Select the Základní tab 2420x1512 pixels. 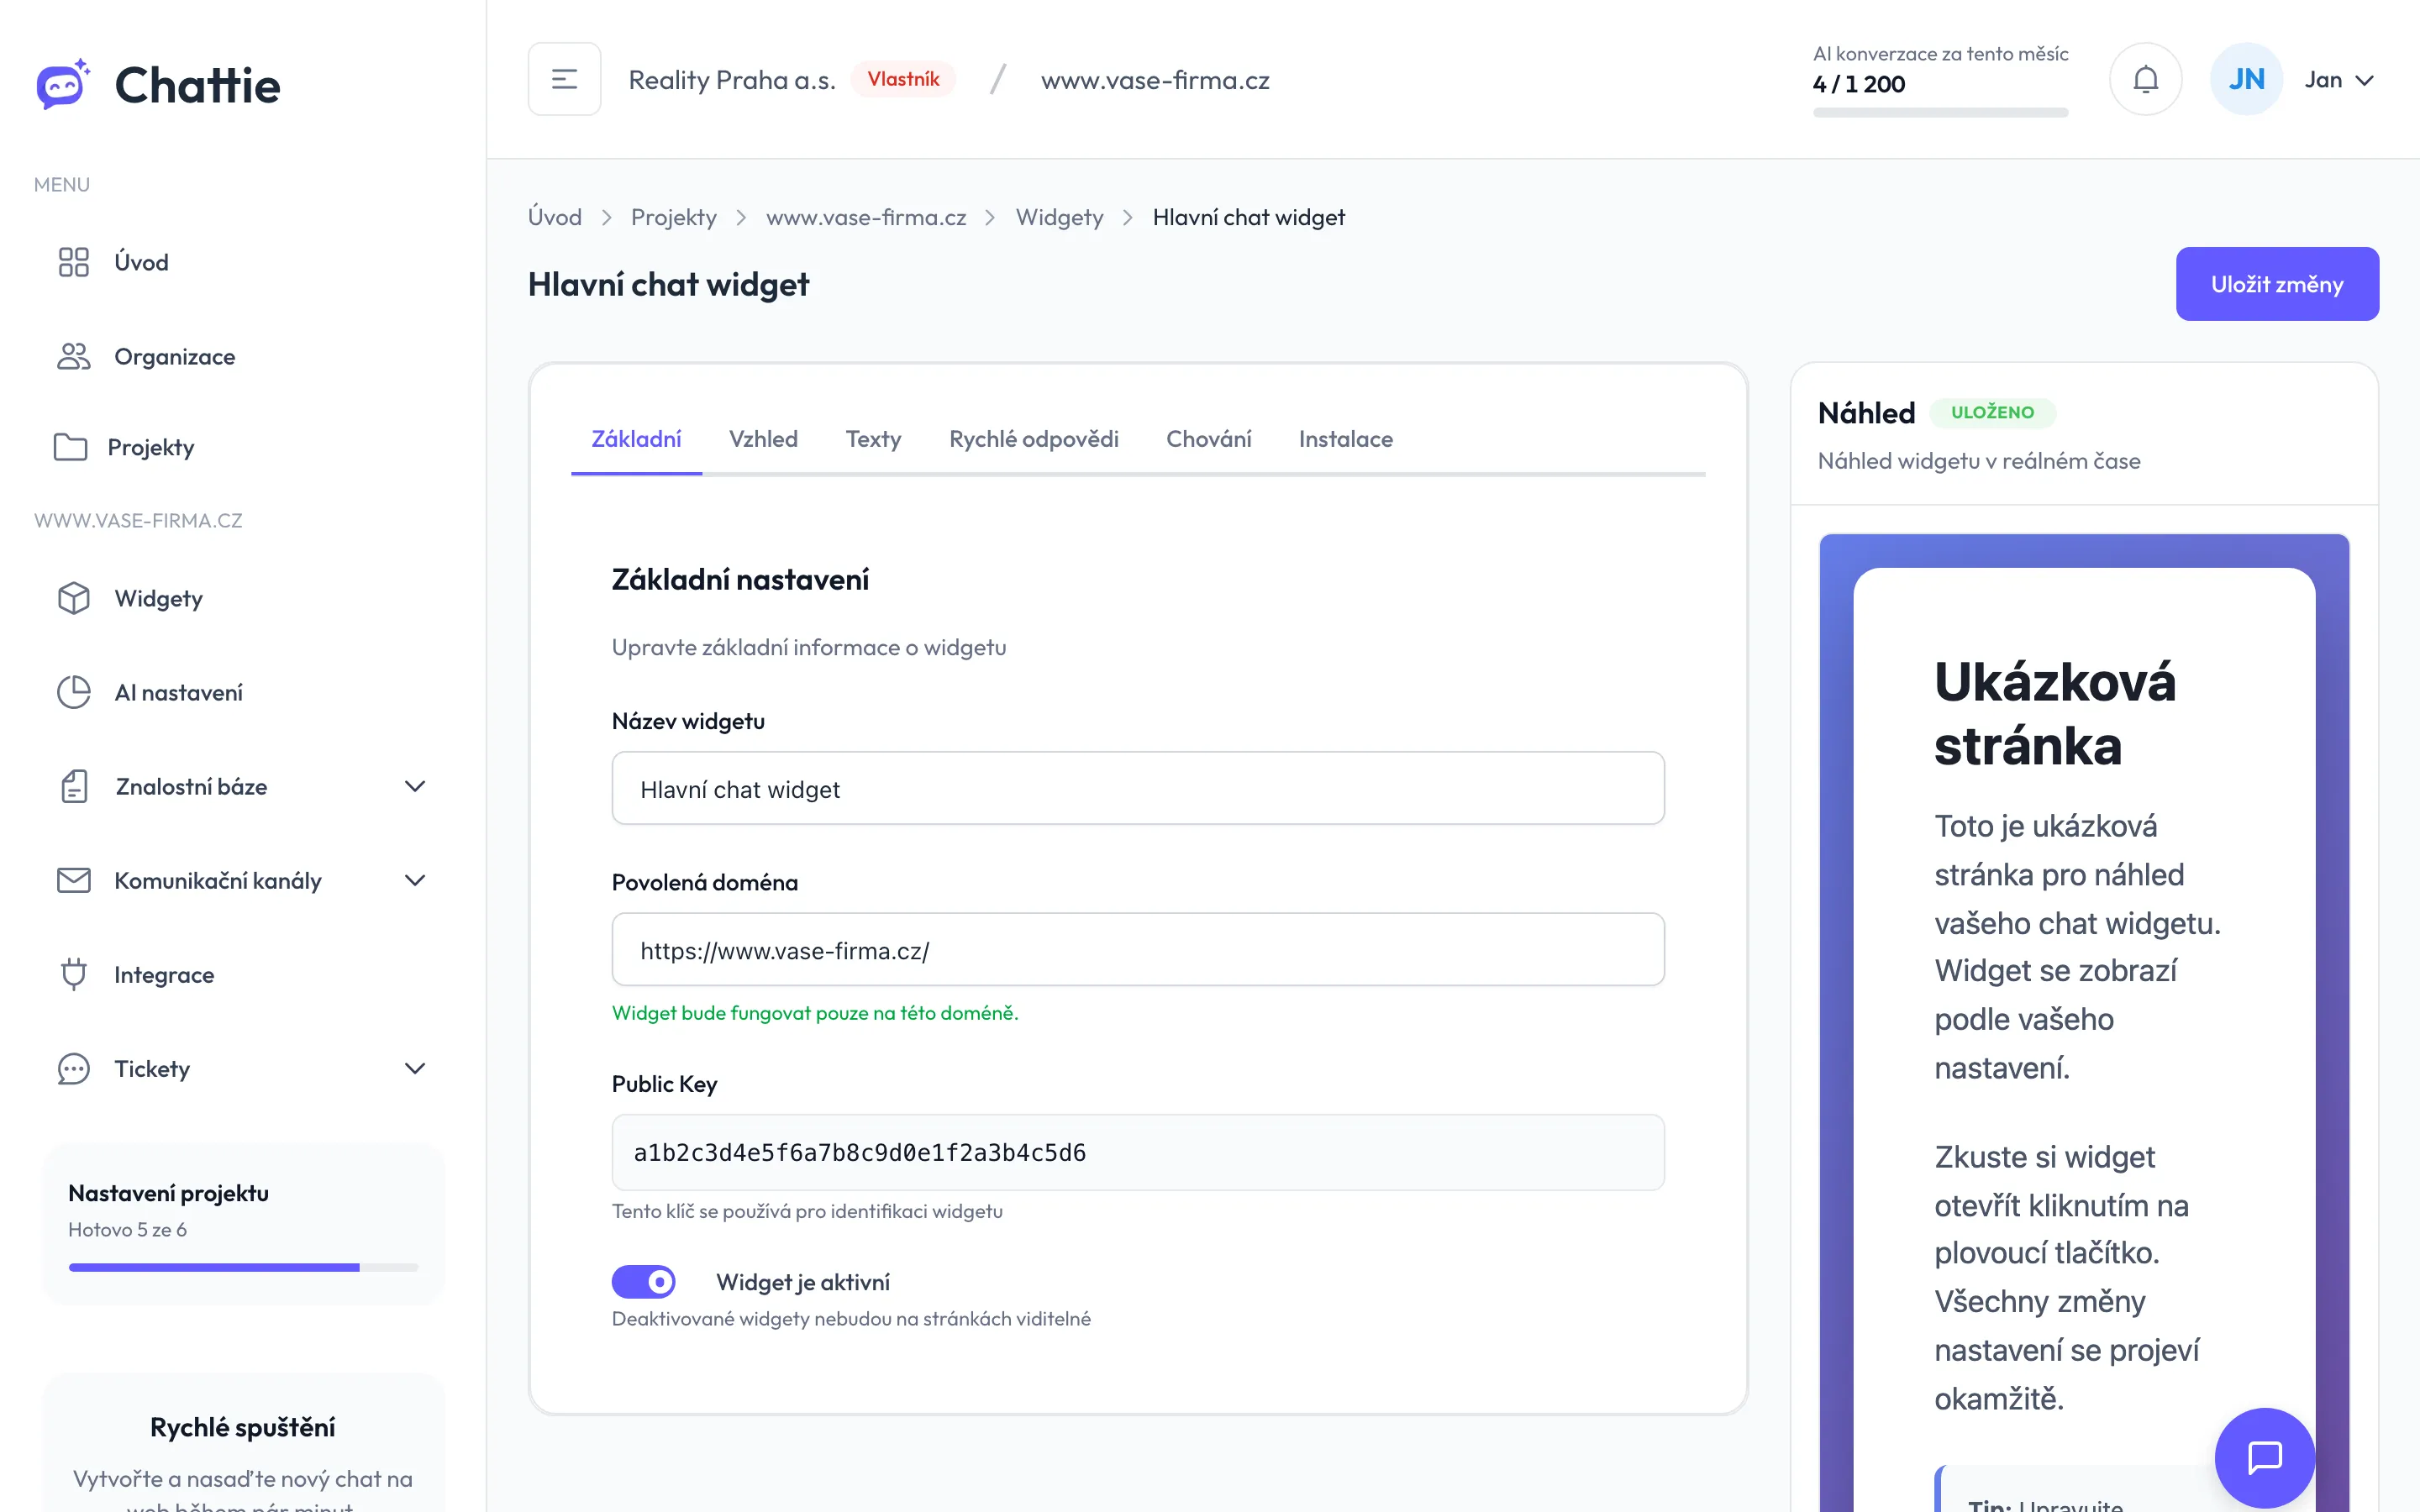[636, 439]
